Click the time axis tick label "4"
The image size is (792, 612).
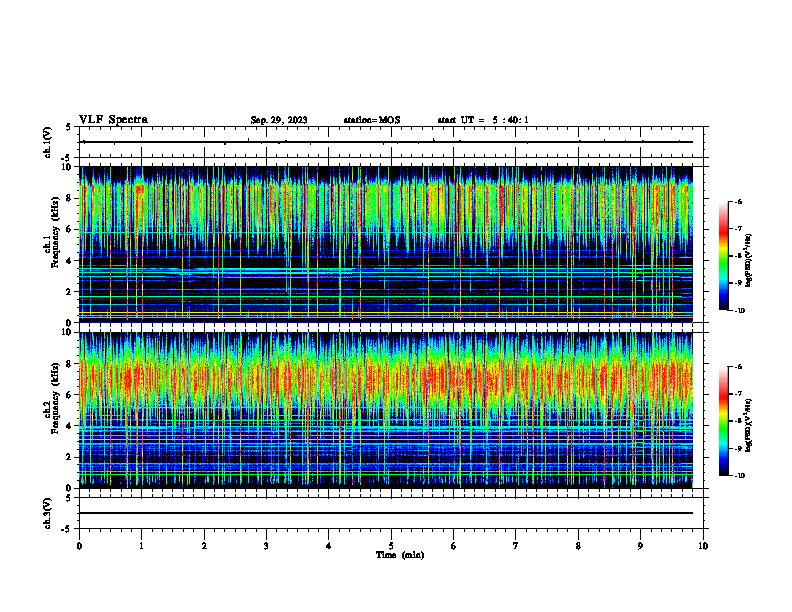tap(329, 546)
